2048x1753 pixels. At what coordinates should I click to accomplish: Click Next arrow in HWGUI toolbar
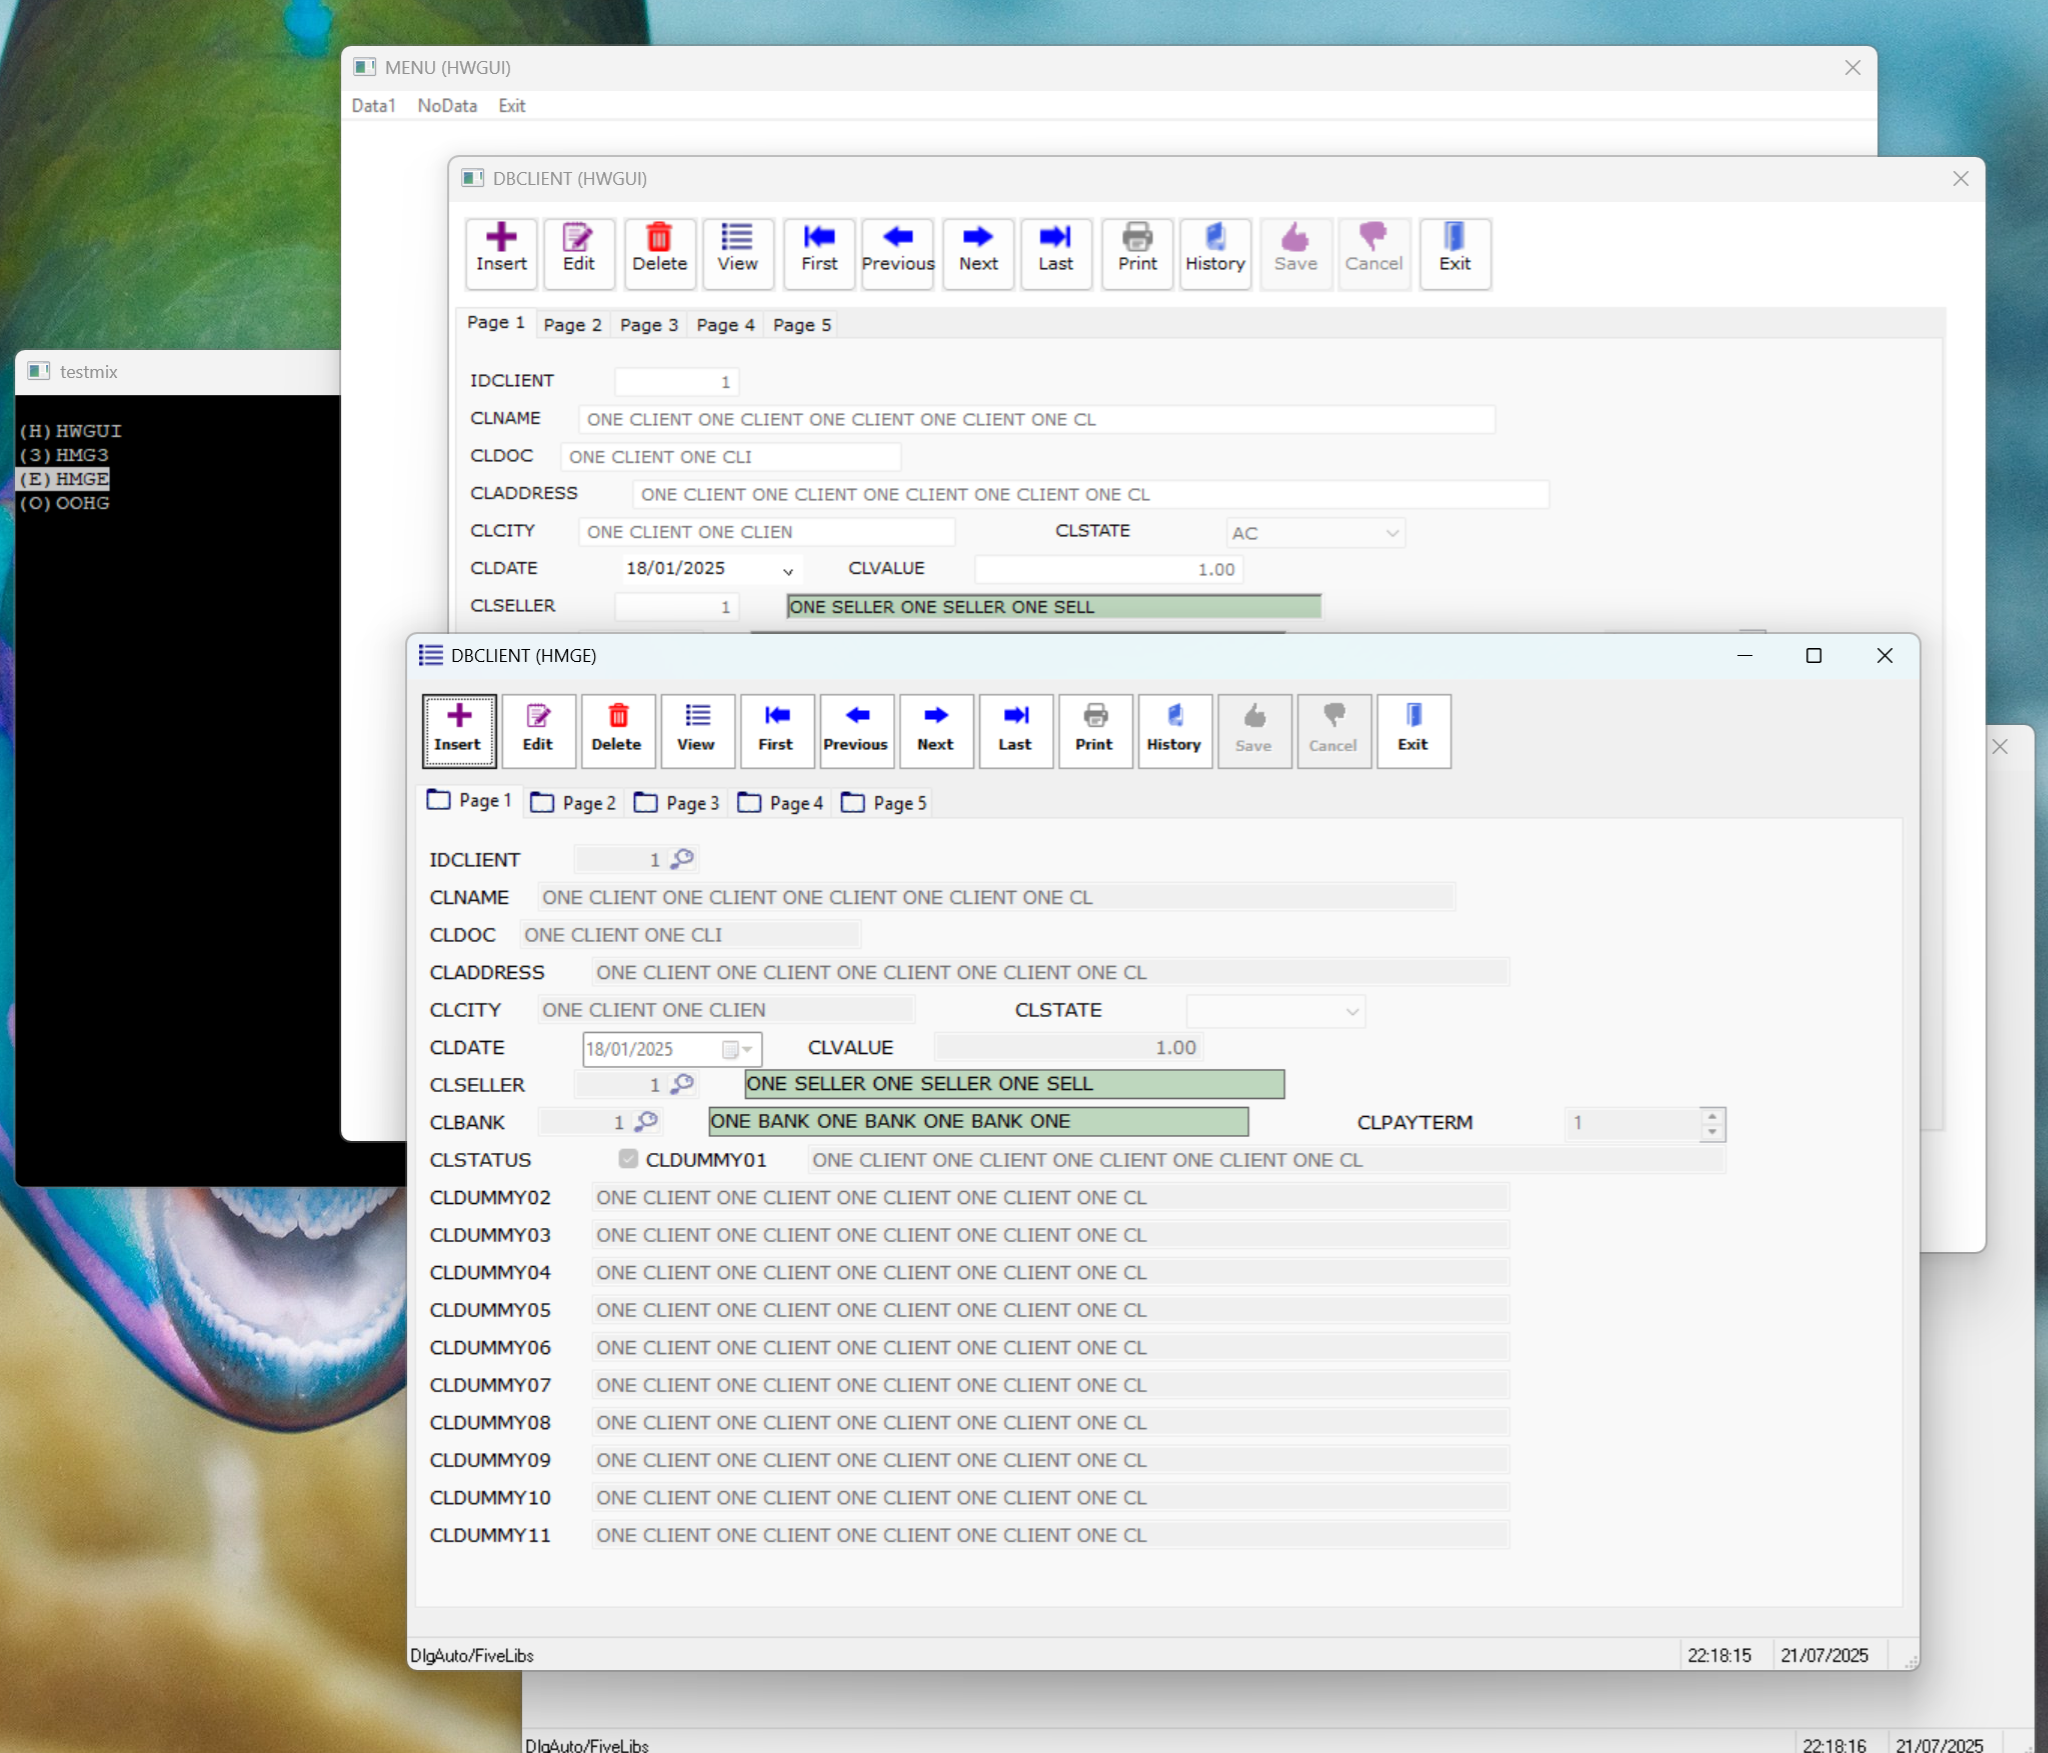978,250
